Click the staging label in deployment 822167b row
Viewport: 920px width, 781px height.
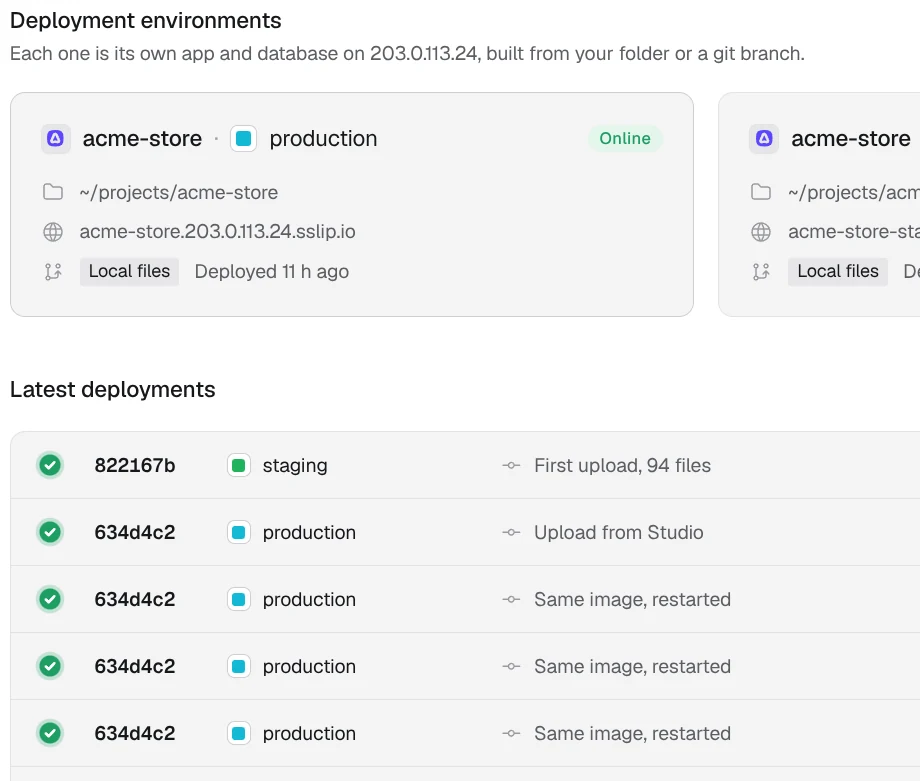click(295, 466)
